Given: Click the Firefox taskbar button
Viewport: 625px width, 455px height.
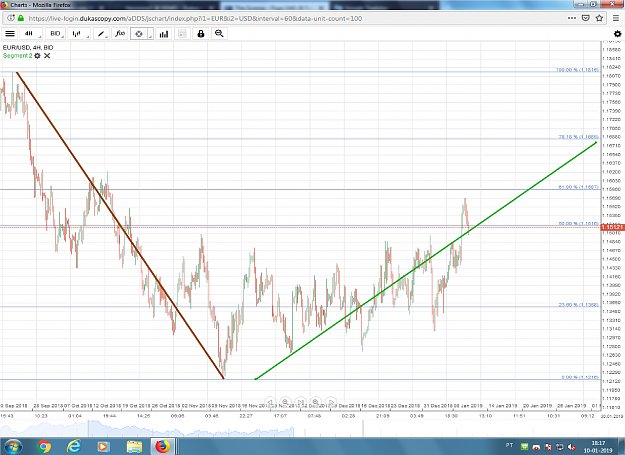Looking at the screenshot, I should 162,446.
